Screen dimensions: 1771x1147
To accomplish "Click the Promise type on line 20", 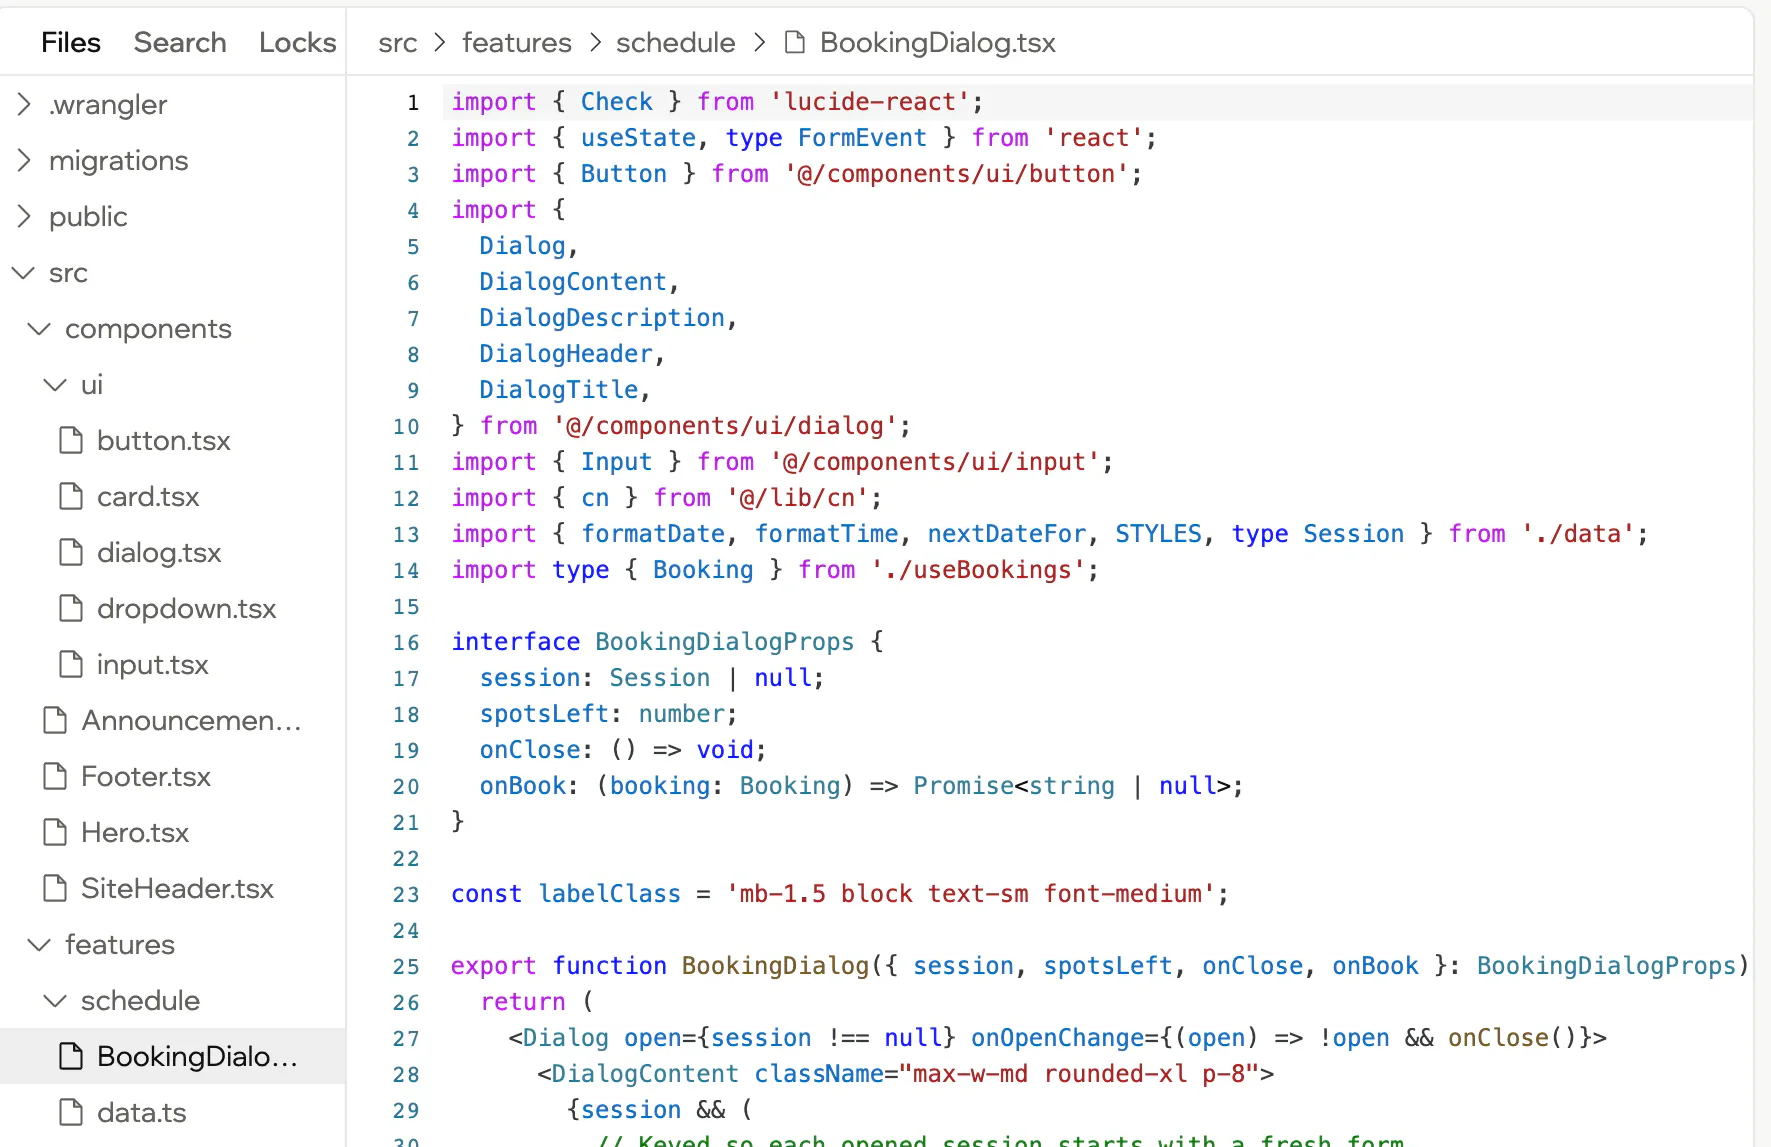I will click(963, 786).
